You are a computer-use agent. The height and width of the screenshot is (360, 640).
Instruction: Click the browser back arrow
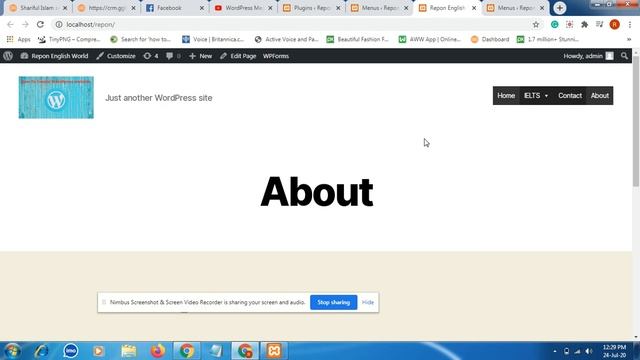click(10, 24)
